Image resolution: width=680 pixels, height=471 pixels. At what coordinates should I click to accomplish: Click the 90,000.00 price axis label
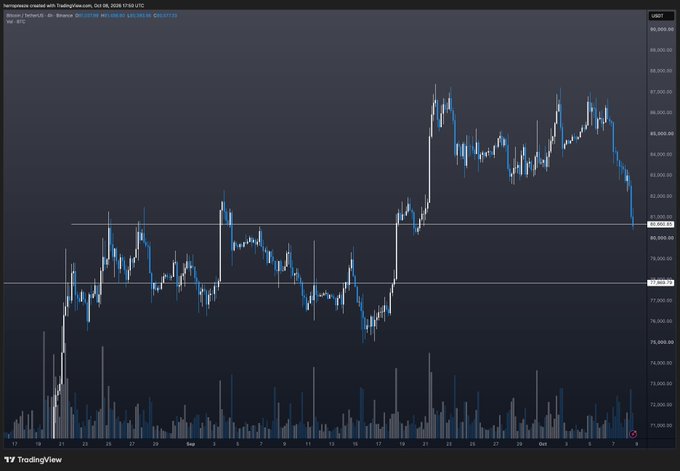[x=661, y=29]
